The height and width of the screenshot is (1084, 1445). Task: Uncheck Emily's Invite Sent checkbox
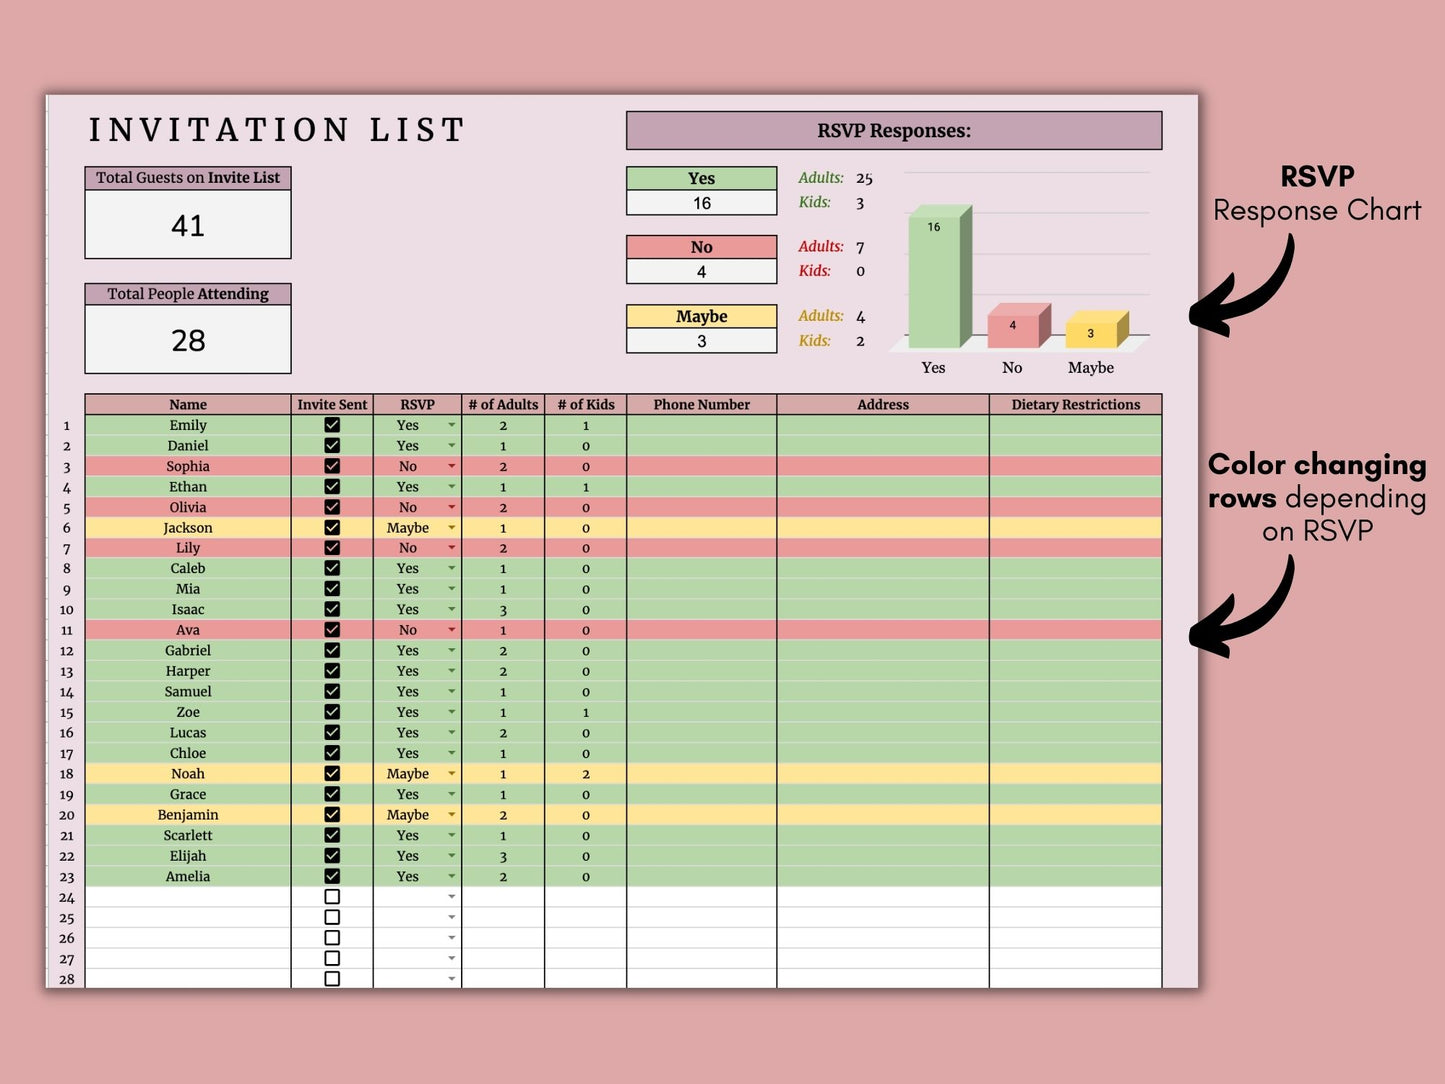[332, 425]
